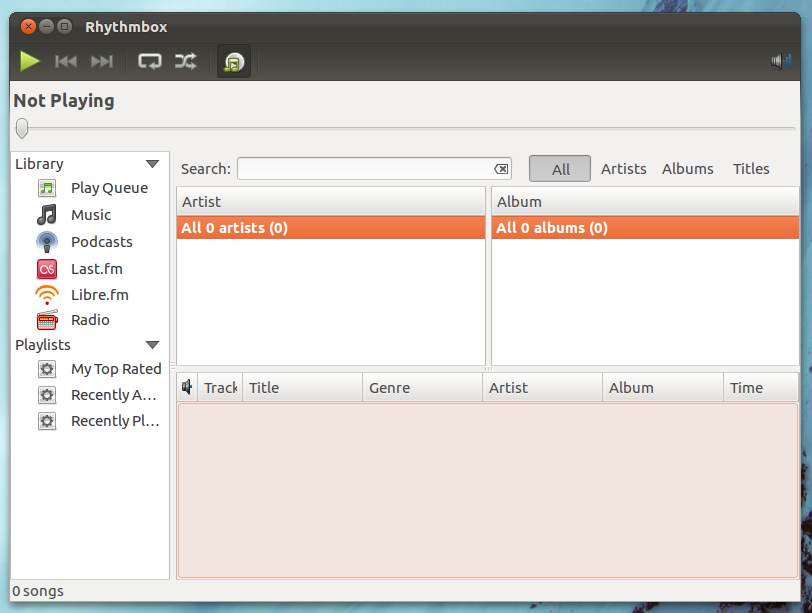The width and height of the screenshot is (812, 613).
Task: Skip to the next track
Action: (102, 62)
